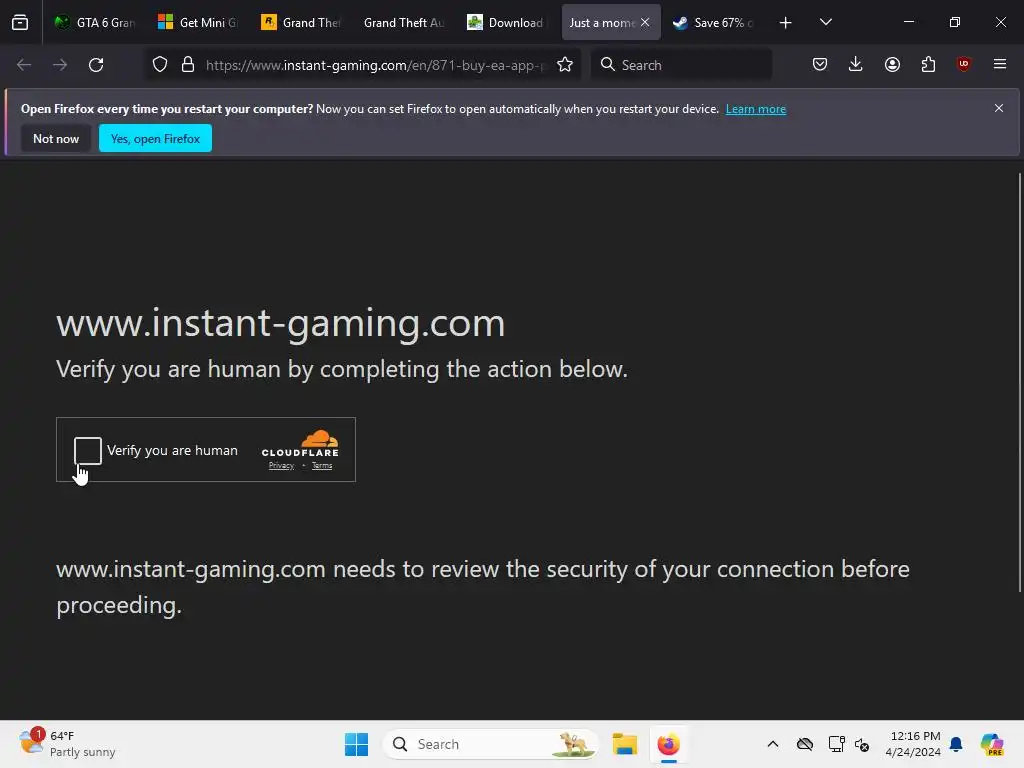
Task: Open the Extensions puzzle icon
Action: [928, 64]
